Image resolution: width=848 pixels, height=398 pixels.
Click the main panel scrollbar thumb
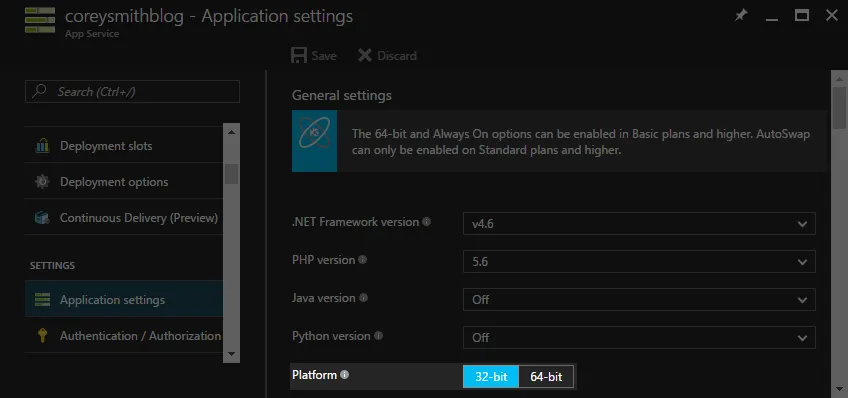(839, 108)
